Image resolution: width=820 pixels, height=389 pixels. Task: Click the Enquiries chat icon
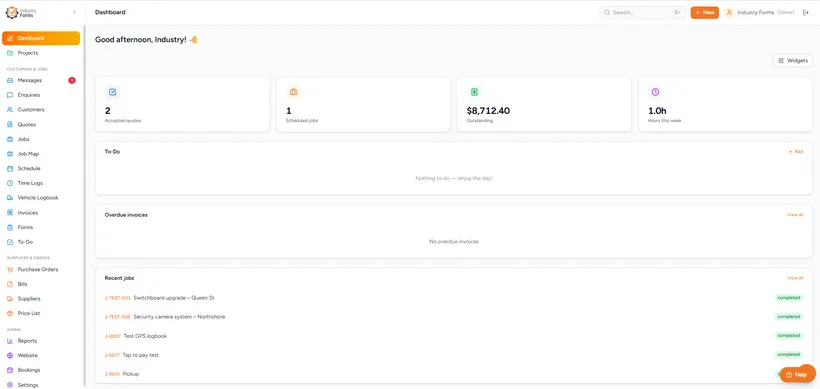pyautogui.click(x=10, y=95)
